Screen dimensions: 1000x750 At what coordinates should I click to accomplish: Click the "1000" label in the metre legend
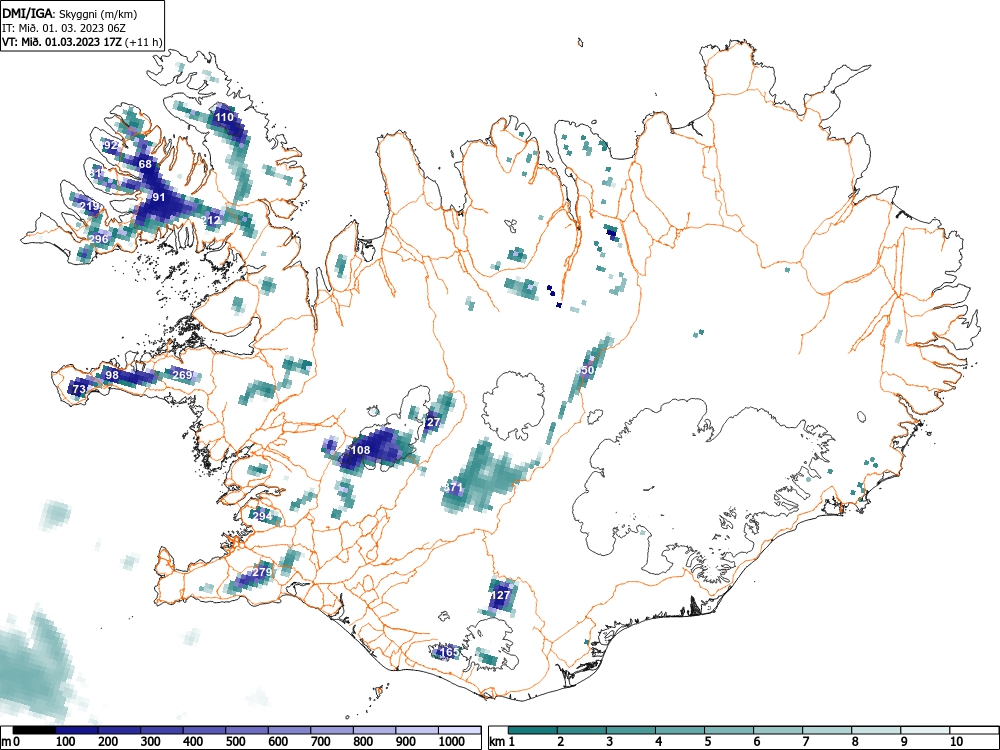pyautogui.click(x=452, y=742)
